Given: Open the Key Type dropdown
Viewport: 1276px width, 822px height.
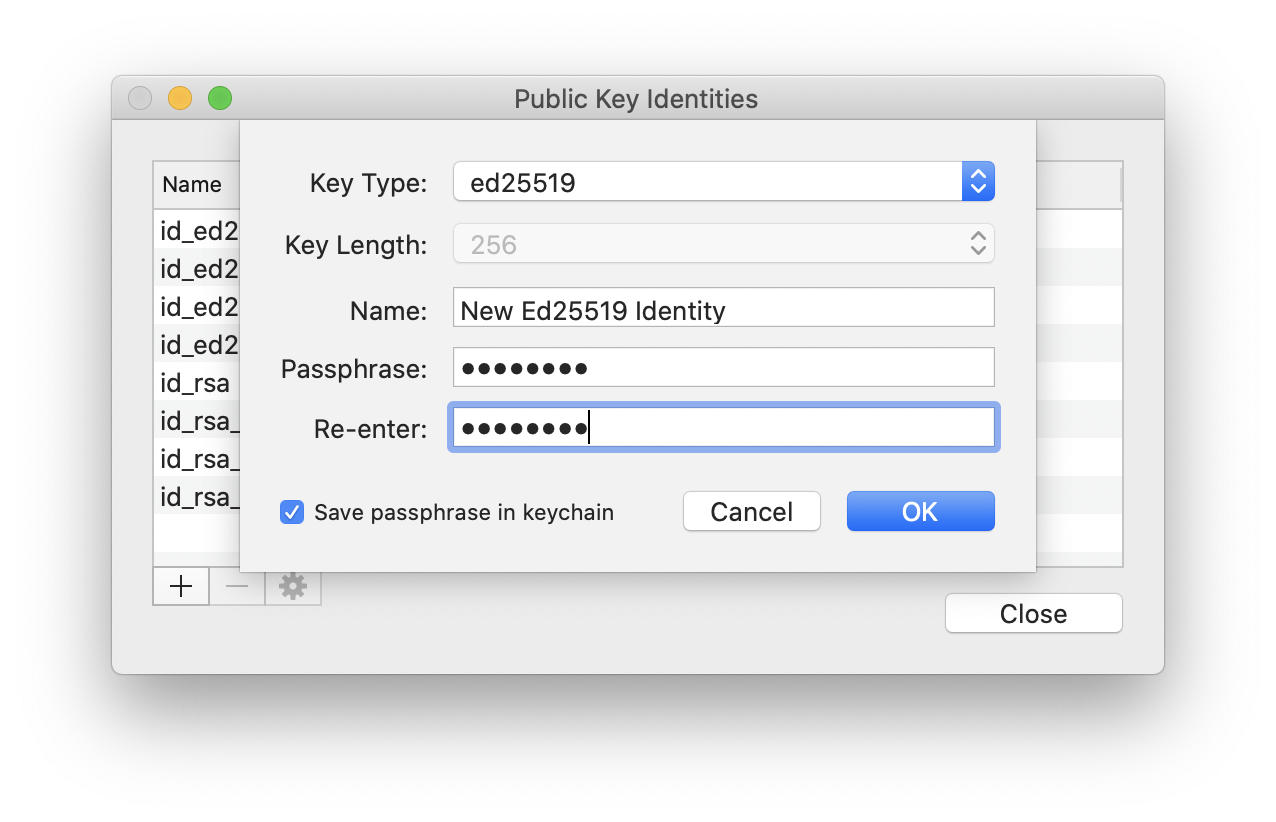Looking at the screenshot, I should [x=723, y=183].
